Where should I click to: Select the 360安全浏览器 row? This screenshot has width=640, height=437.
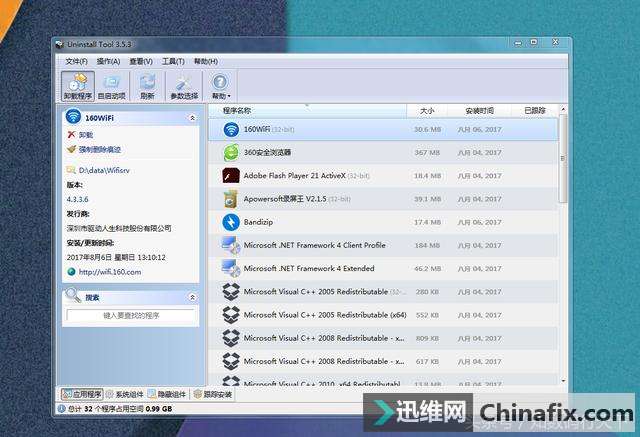[x=383, y=153]
